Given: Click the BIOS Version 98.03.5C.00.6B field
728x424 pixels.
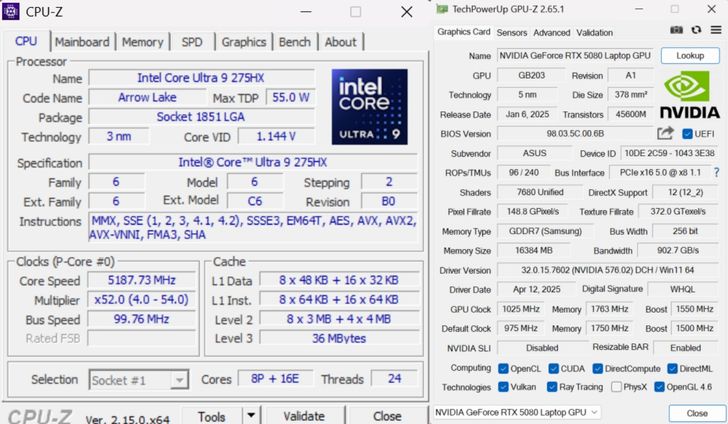Looking at the screenshot, I should [x=575, y=134].
